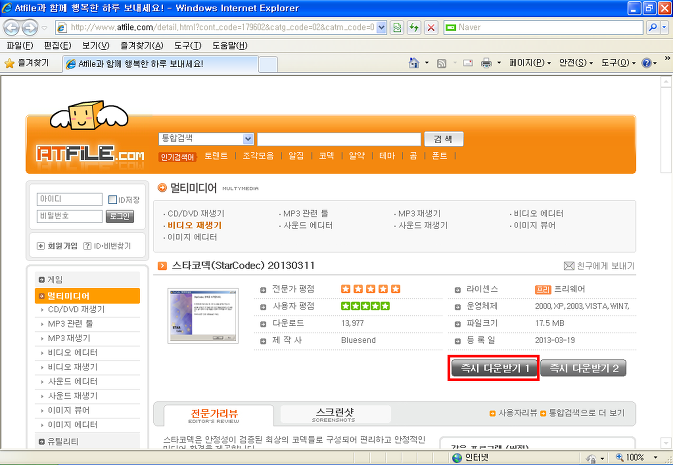This screenshot has height=465, width=673.
Task: Click the page scrollbar up arrow
Action: coord(666,81)
